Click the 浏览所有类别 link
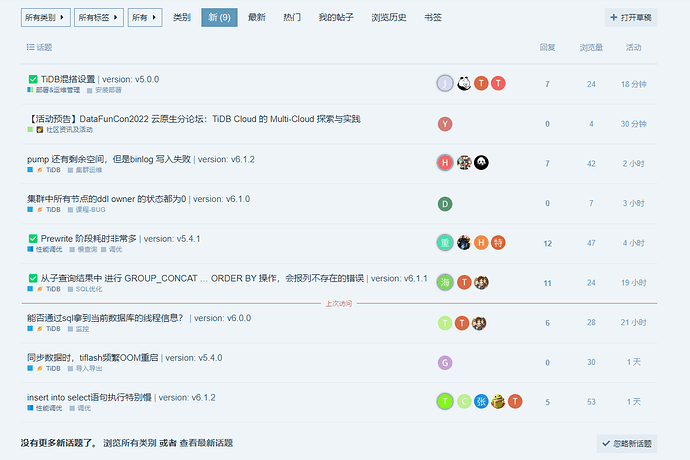The width and height of the screenshot is (690, 460). pos(130,443)
